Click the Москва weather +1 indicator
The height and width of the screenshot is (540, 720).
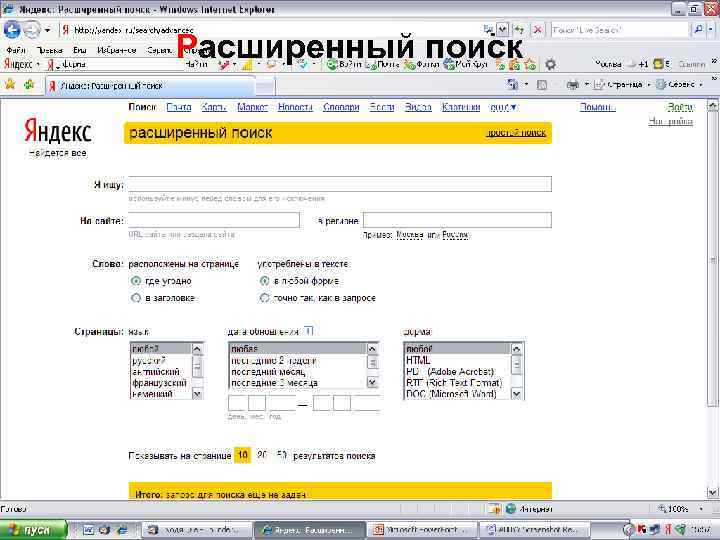pos(622,64)
